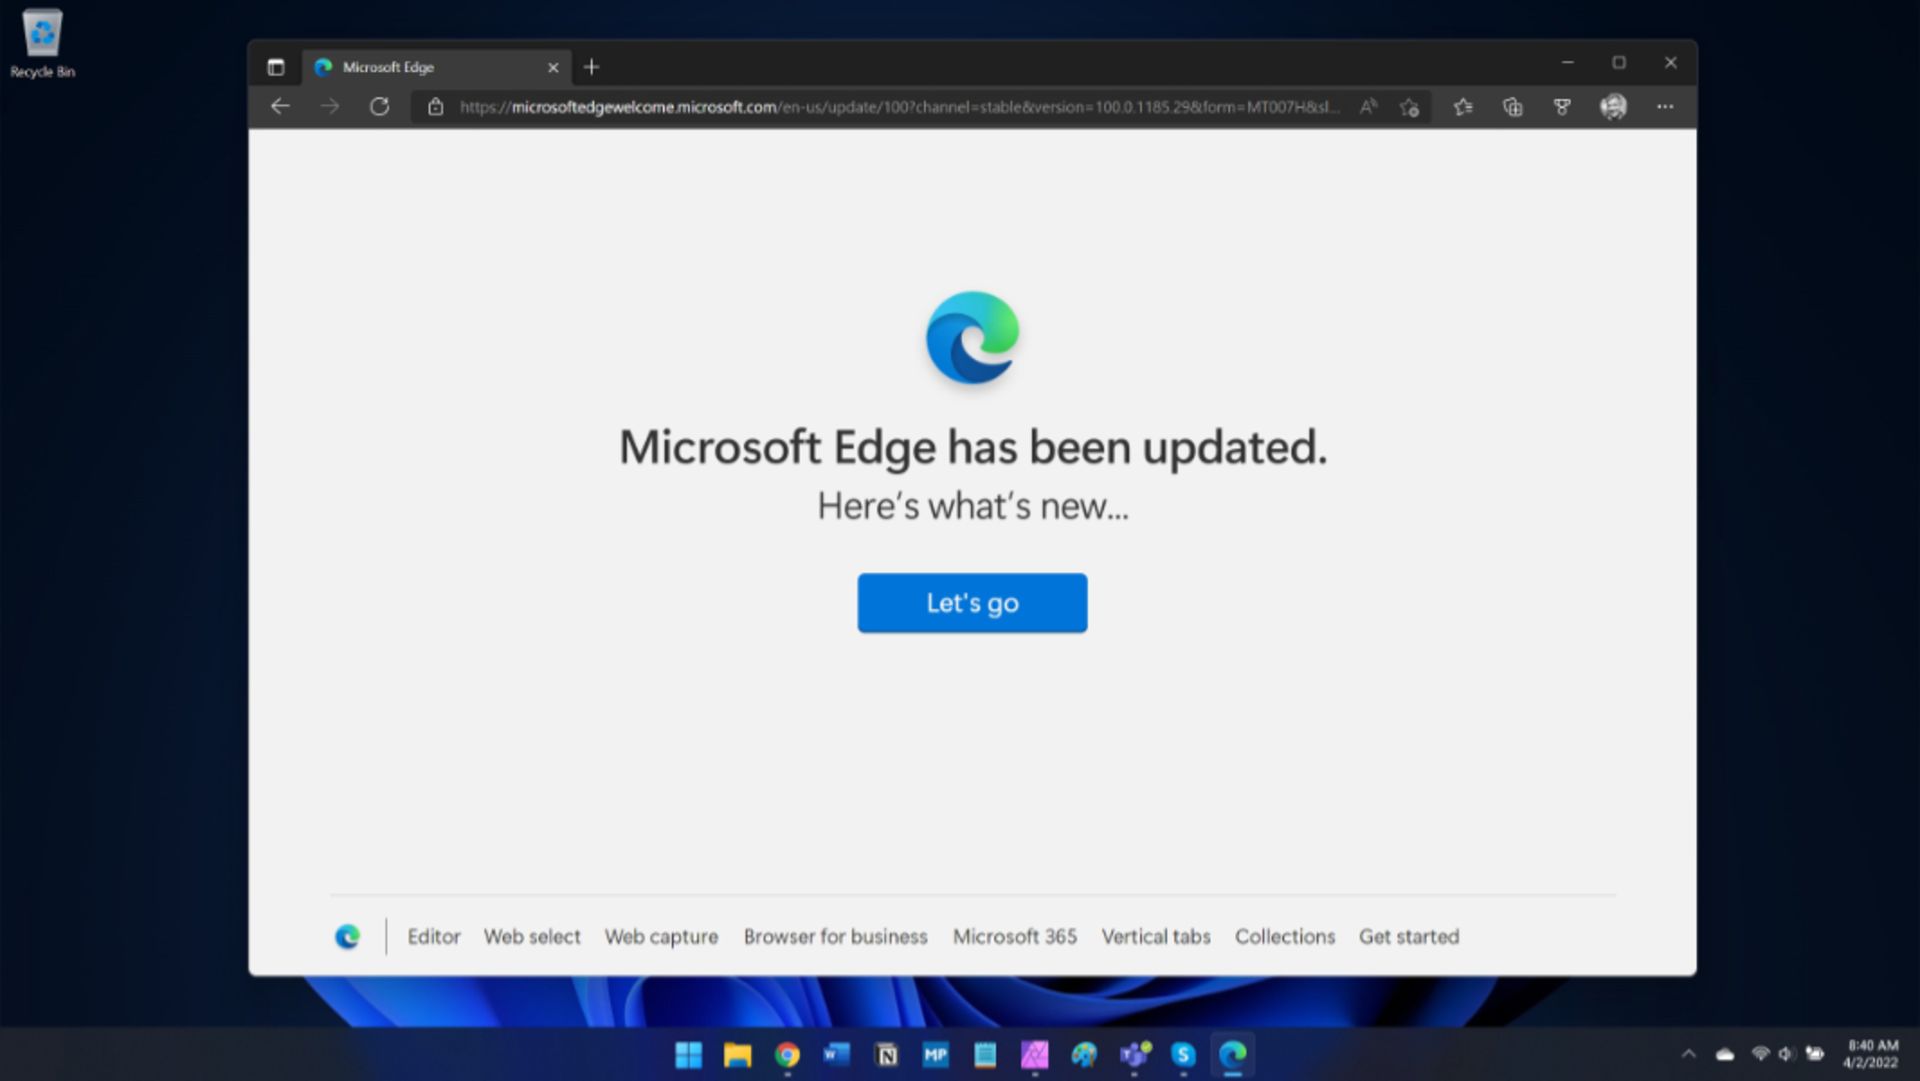Click the browser back arrow
The height and width of the screenshot is (1081, 1920).
pos(280,106)
